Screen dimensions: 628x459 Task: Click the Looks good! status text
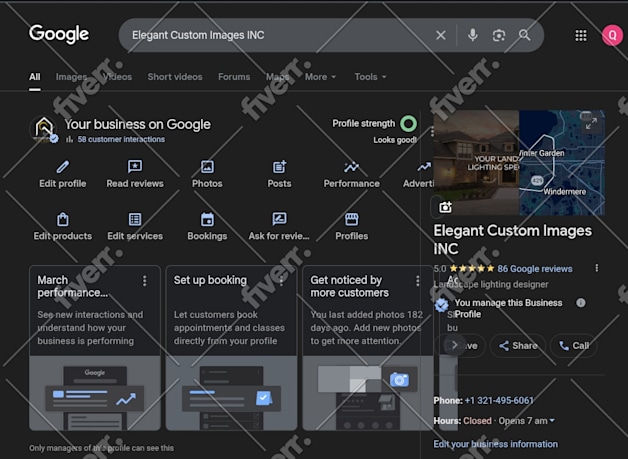tap(395, 140)
